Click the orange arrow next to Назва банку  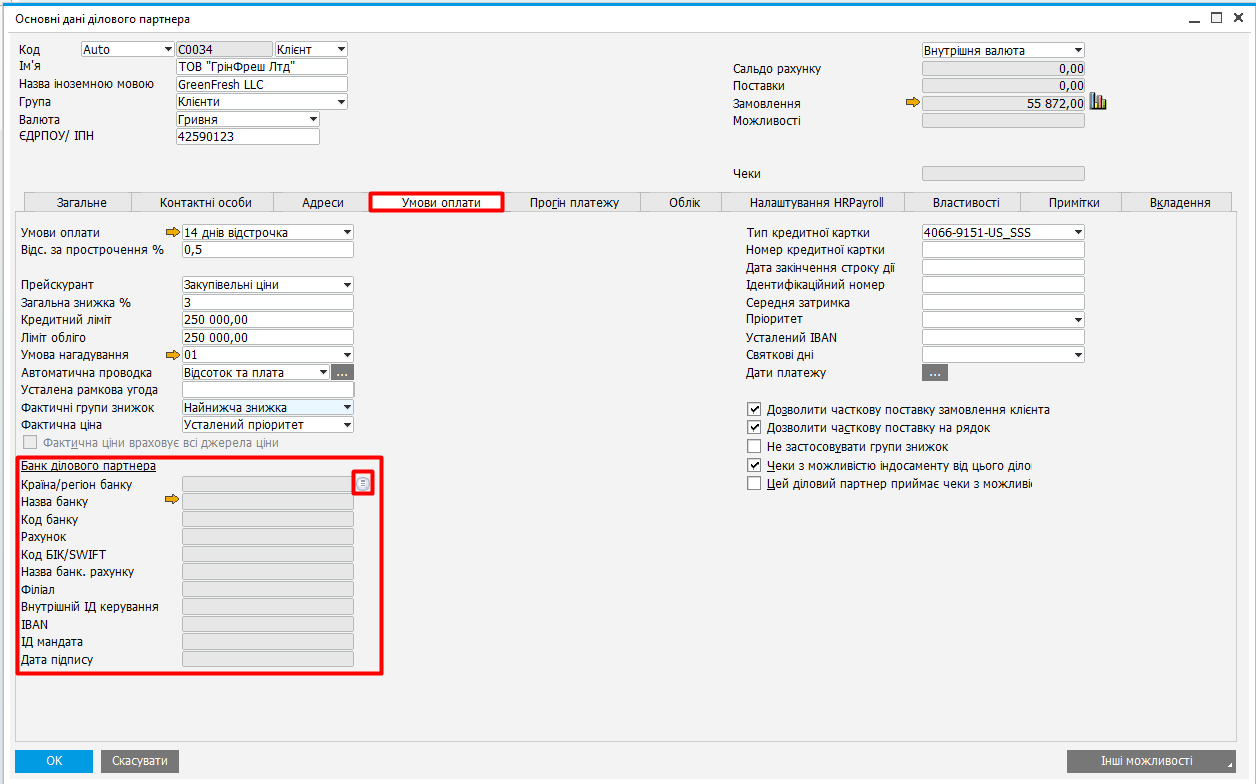click(171, 501)
